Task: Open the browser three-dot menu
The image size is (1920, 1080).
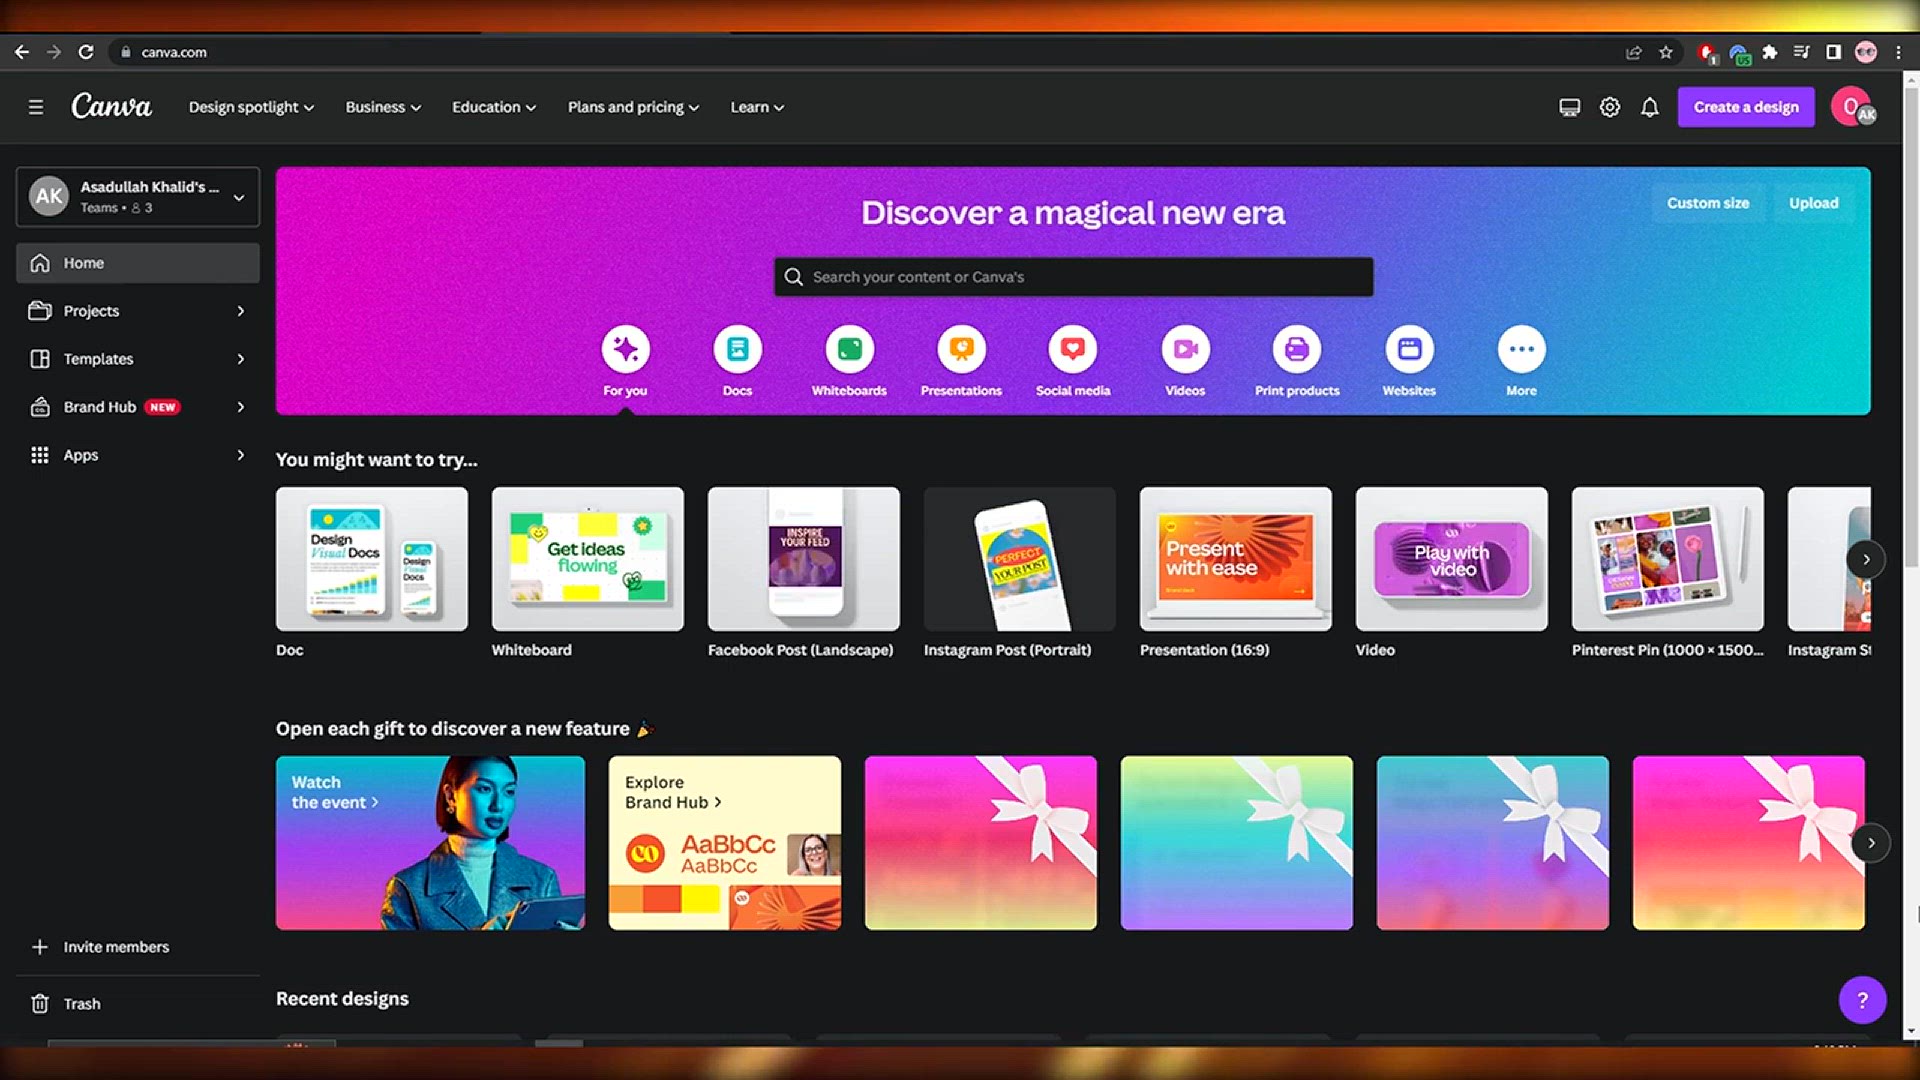Action: click(x=1898, y=52)
